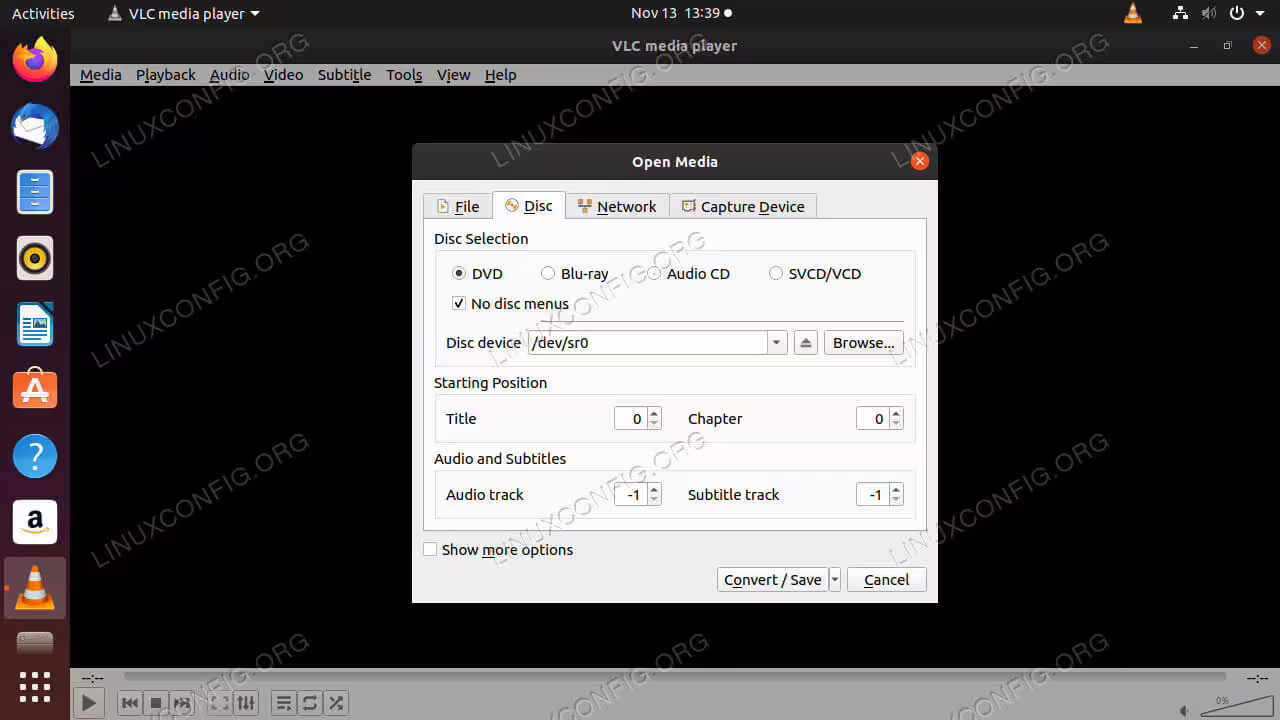Open the Help dock icon
Screen dimensions: 1280x720
click(35, 456)
